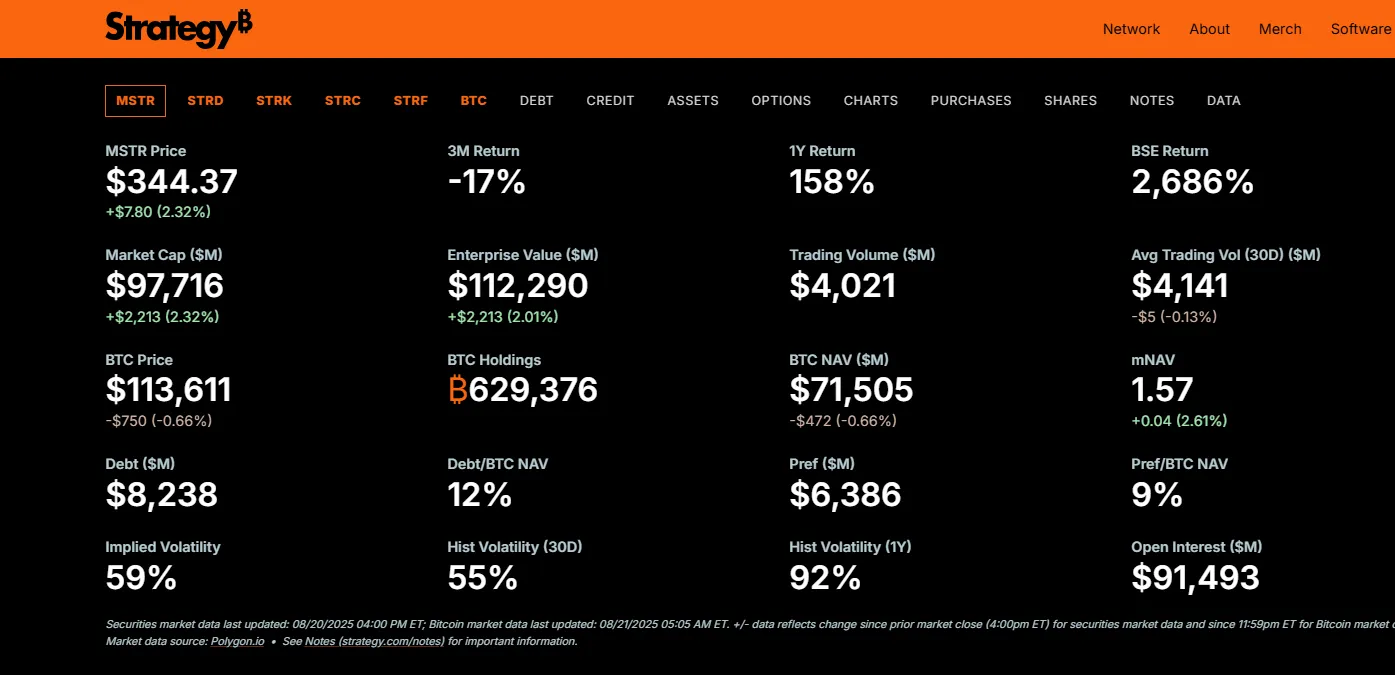1395x675 pixels.
Task: Open the CREDIT tab
Action: [x=610, y=101]
